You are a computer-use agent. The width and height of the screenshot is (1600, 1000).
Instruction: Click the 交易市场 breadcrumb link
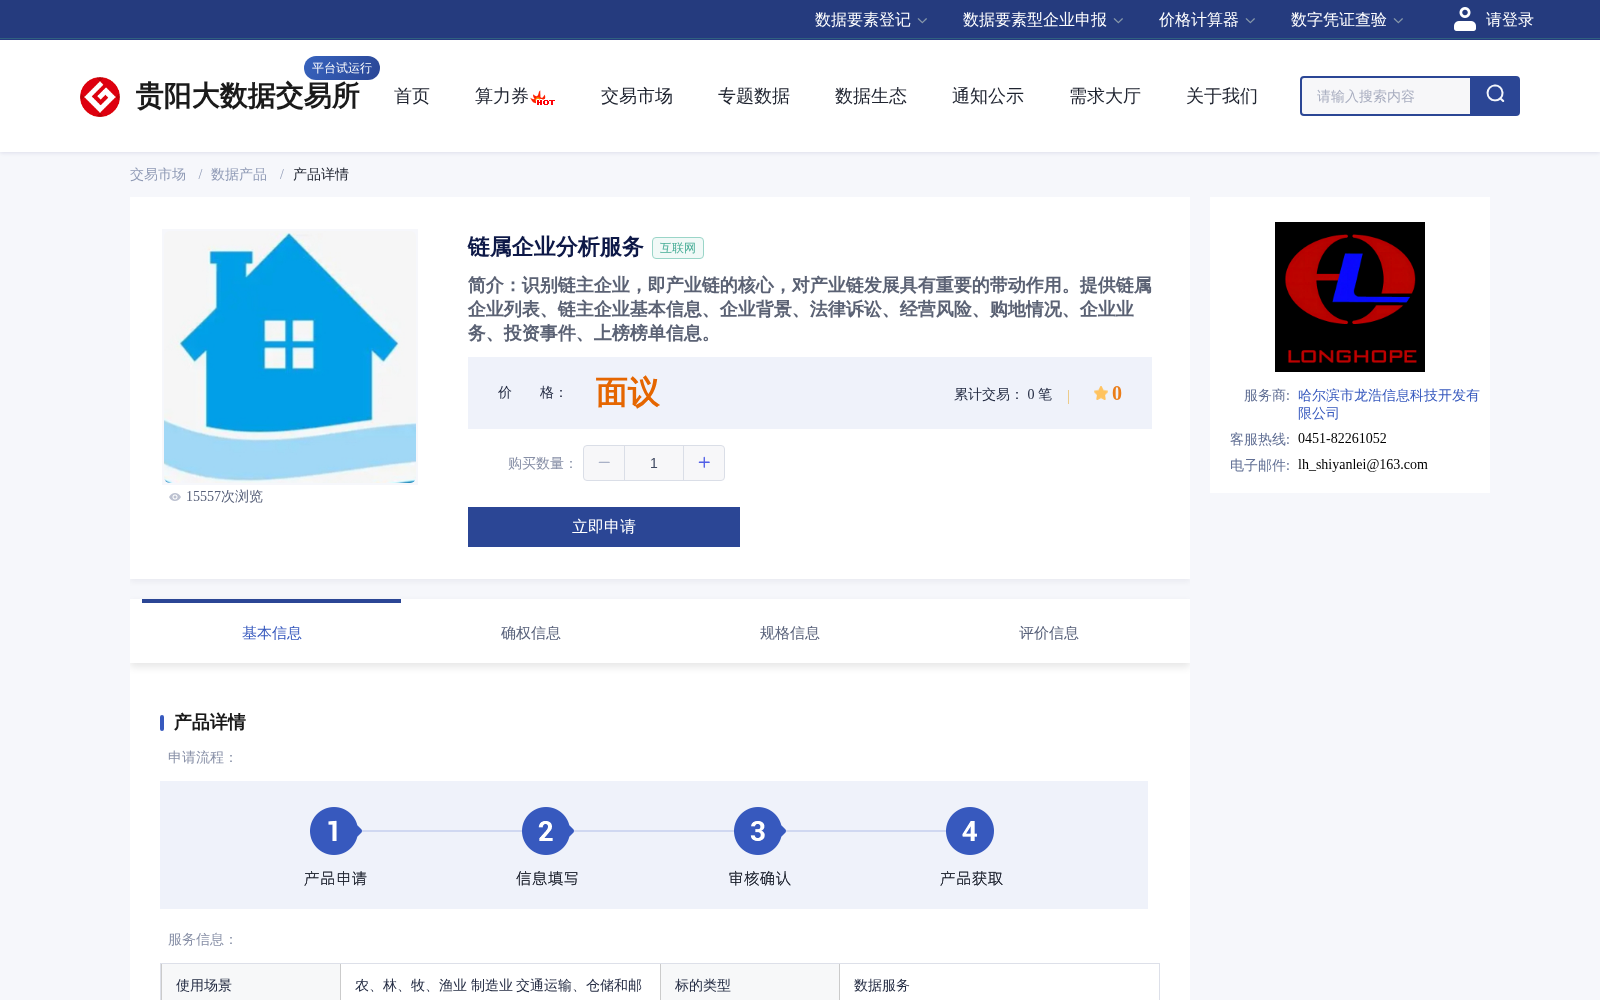click(x=158, y=174)
